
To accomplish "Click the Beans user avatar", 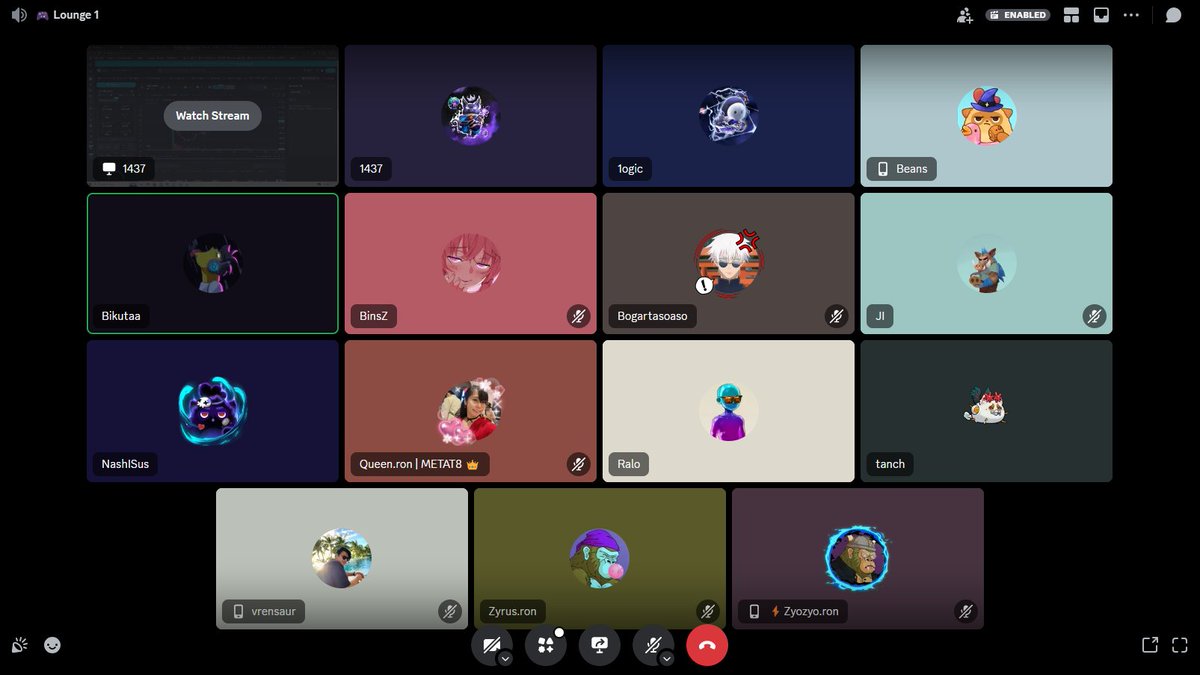I will click(986, 115).
